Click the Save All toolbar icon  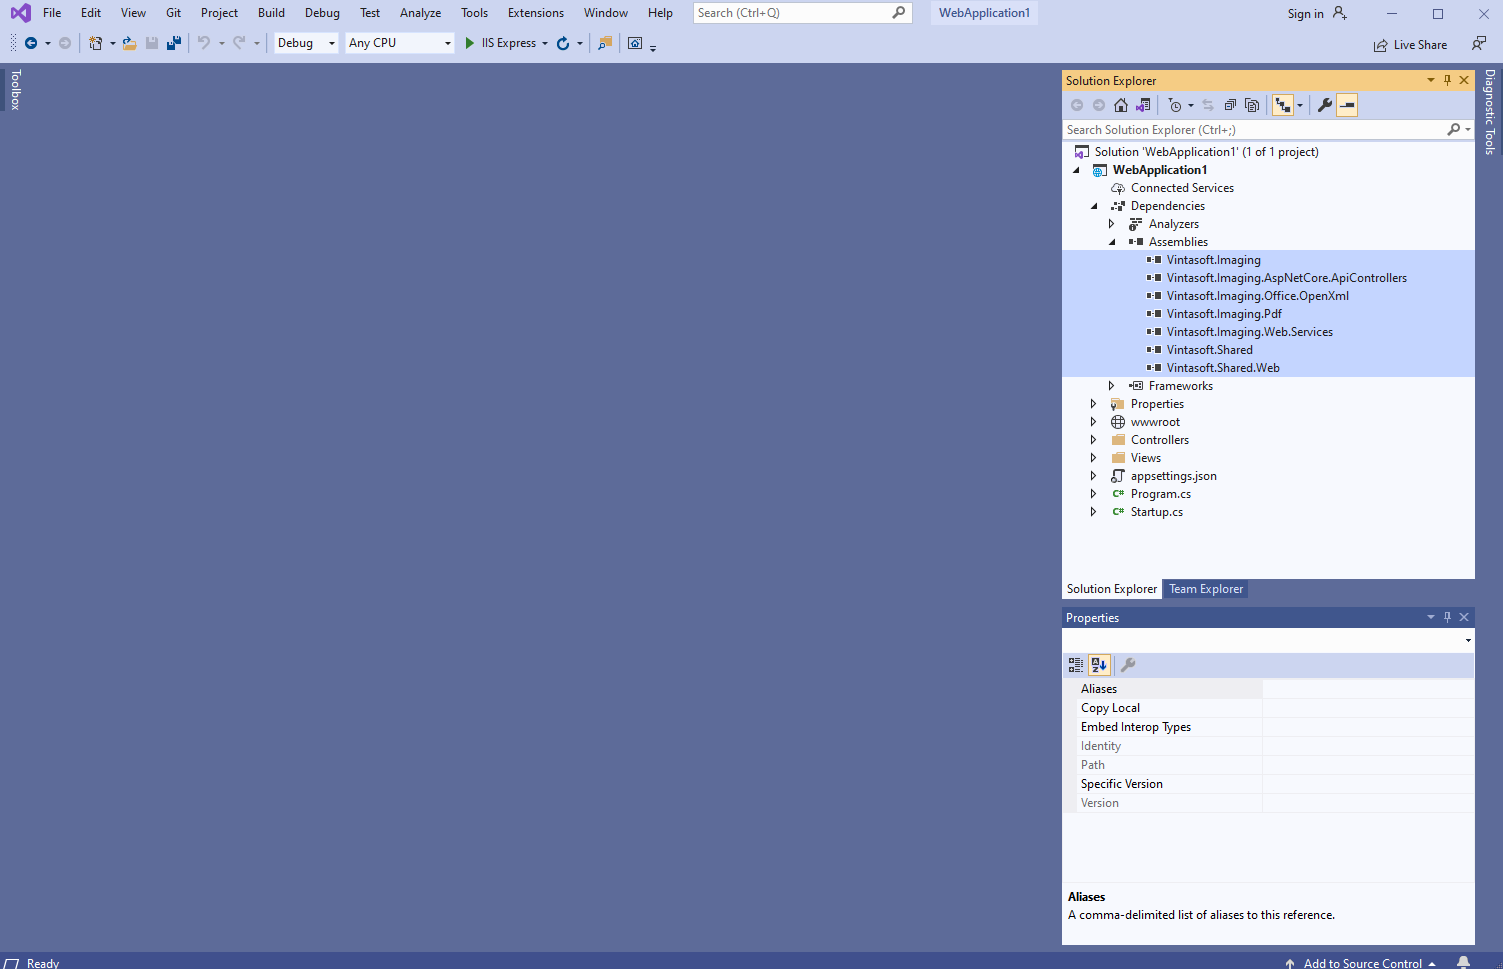click(174, 43)
